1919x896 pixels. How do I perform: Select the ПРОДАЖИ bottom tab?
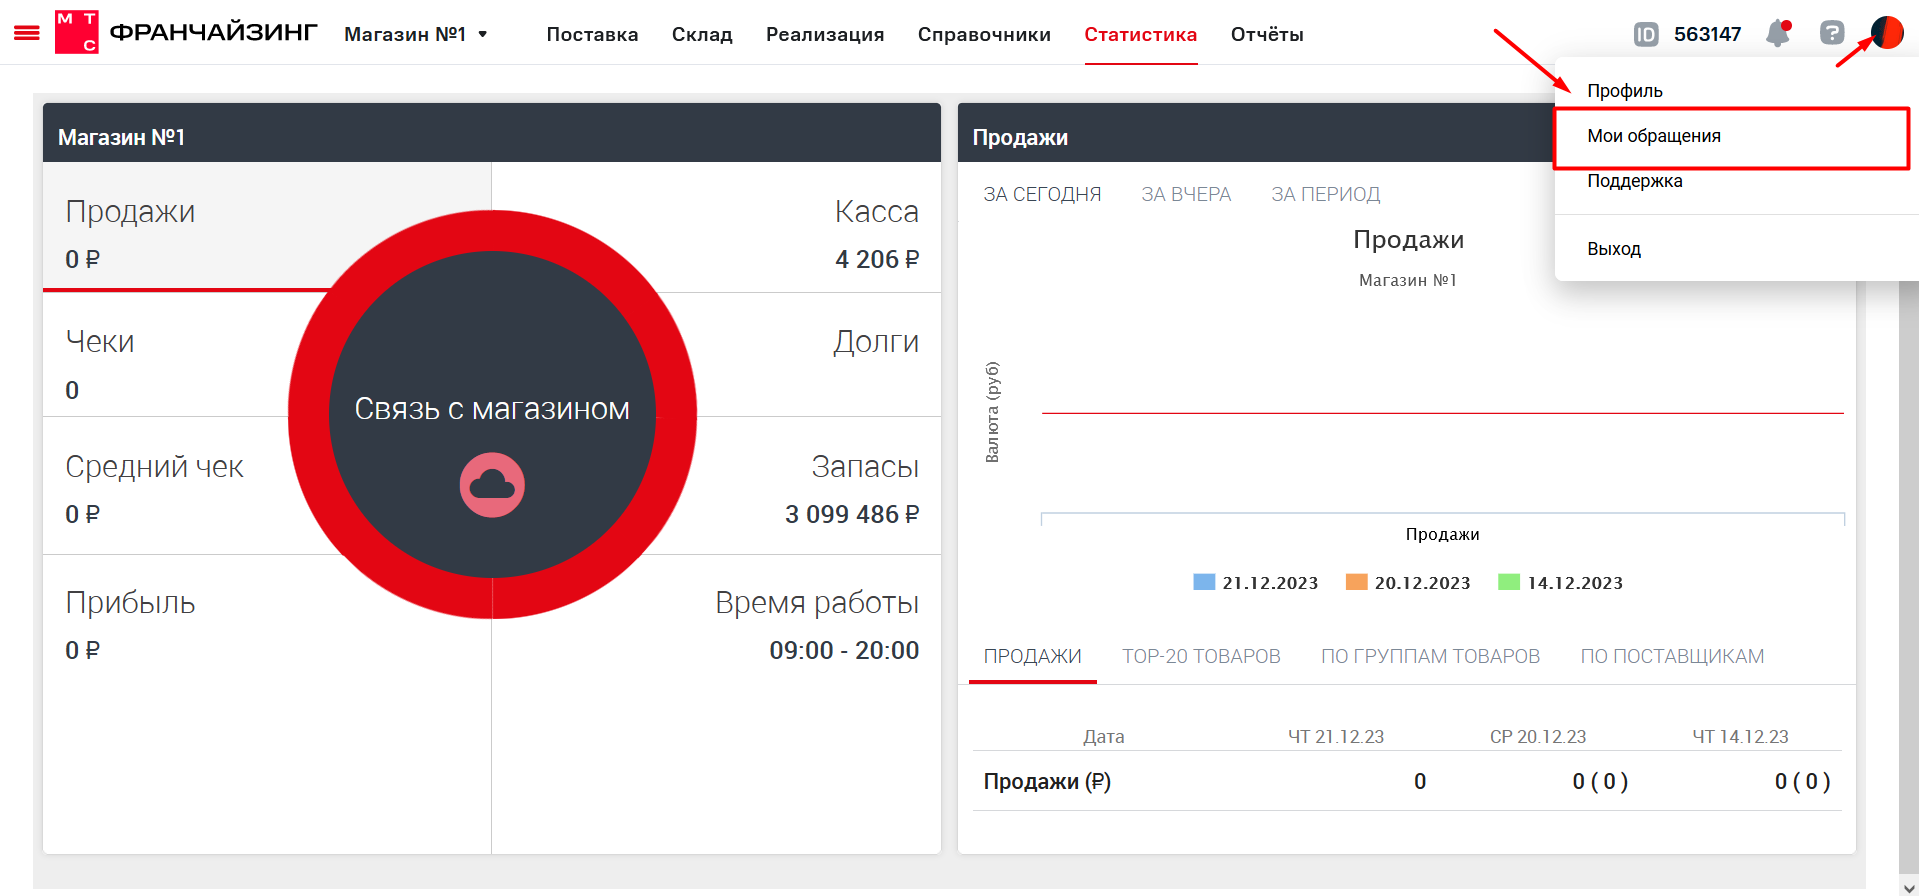click(x=1032, y=656)
